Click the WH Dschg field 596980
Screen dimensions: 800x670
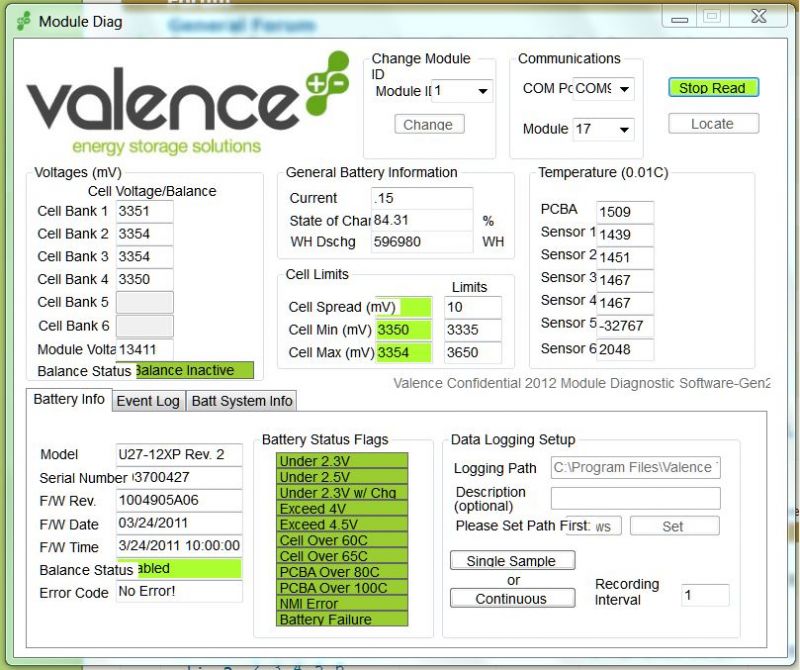422,242
